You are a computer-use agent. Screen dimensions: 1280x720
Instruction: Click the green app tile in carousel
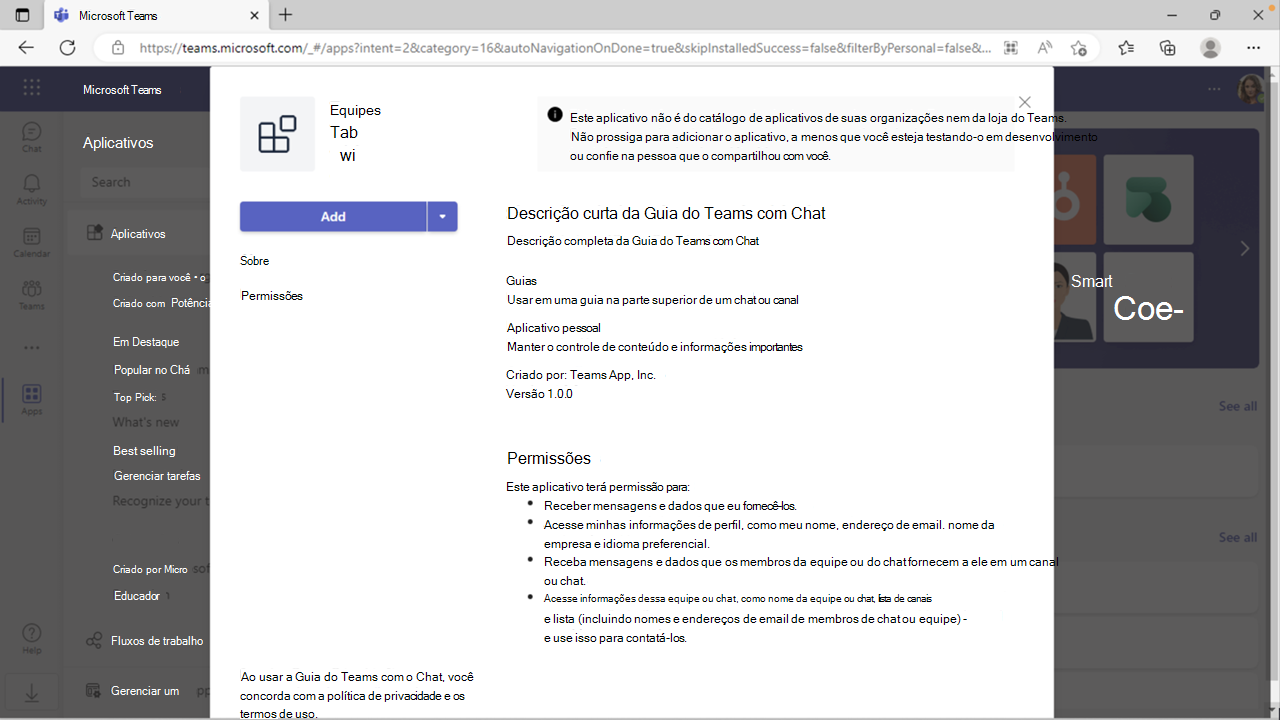coord(1148,200)
